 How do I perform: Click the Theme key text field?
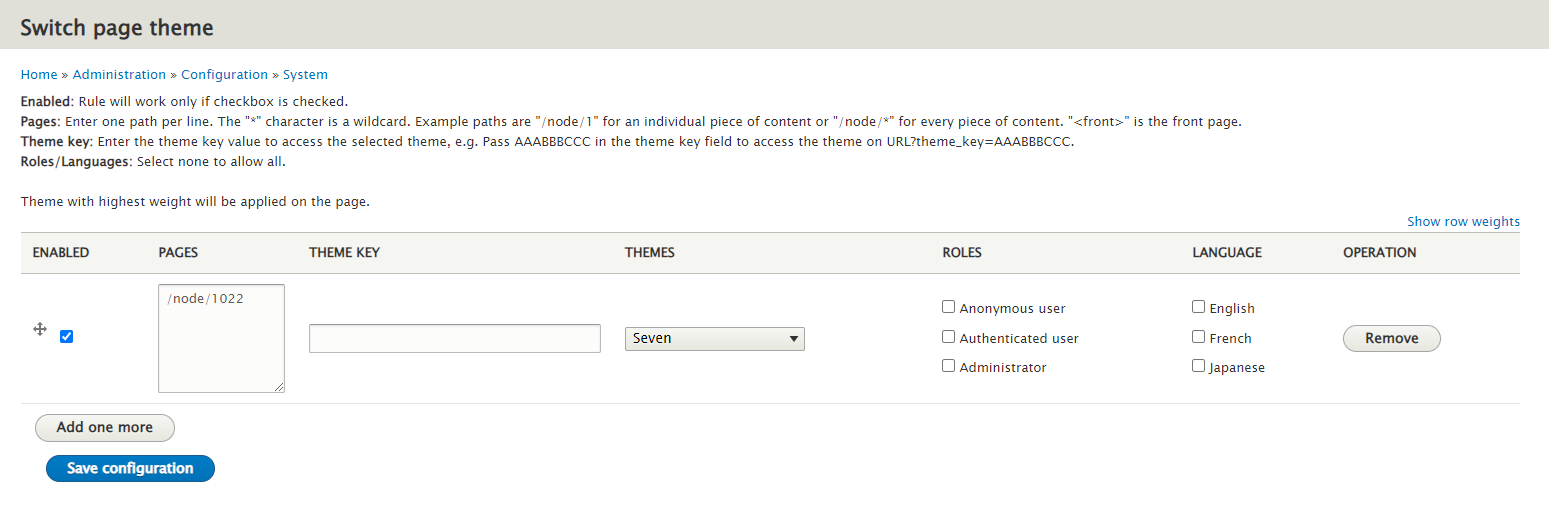click(x=455, y=338)
